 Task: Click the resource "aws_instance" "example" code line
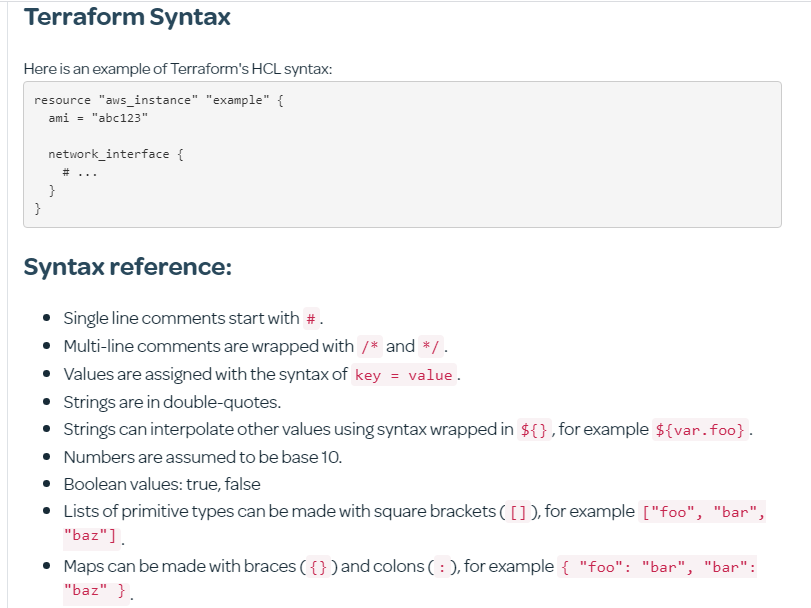tap(159, 100)
